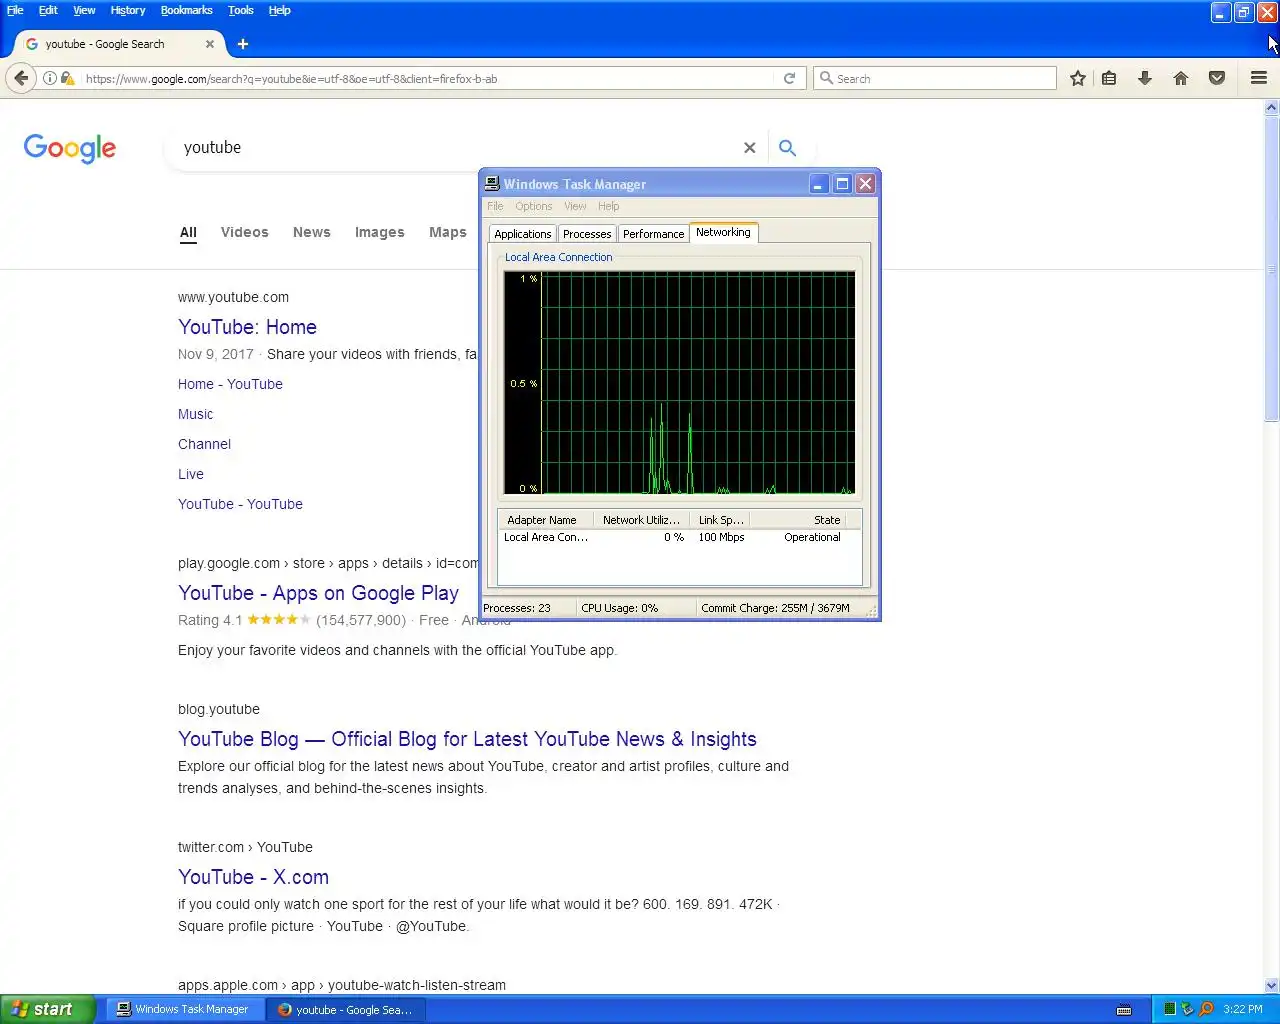Click the magnifier icon in Firefox search box
This screenshot has width=1280, height=1024.
[x=826, y=78]
